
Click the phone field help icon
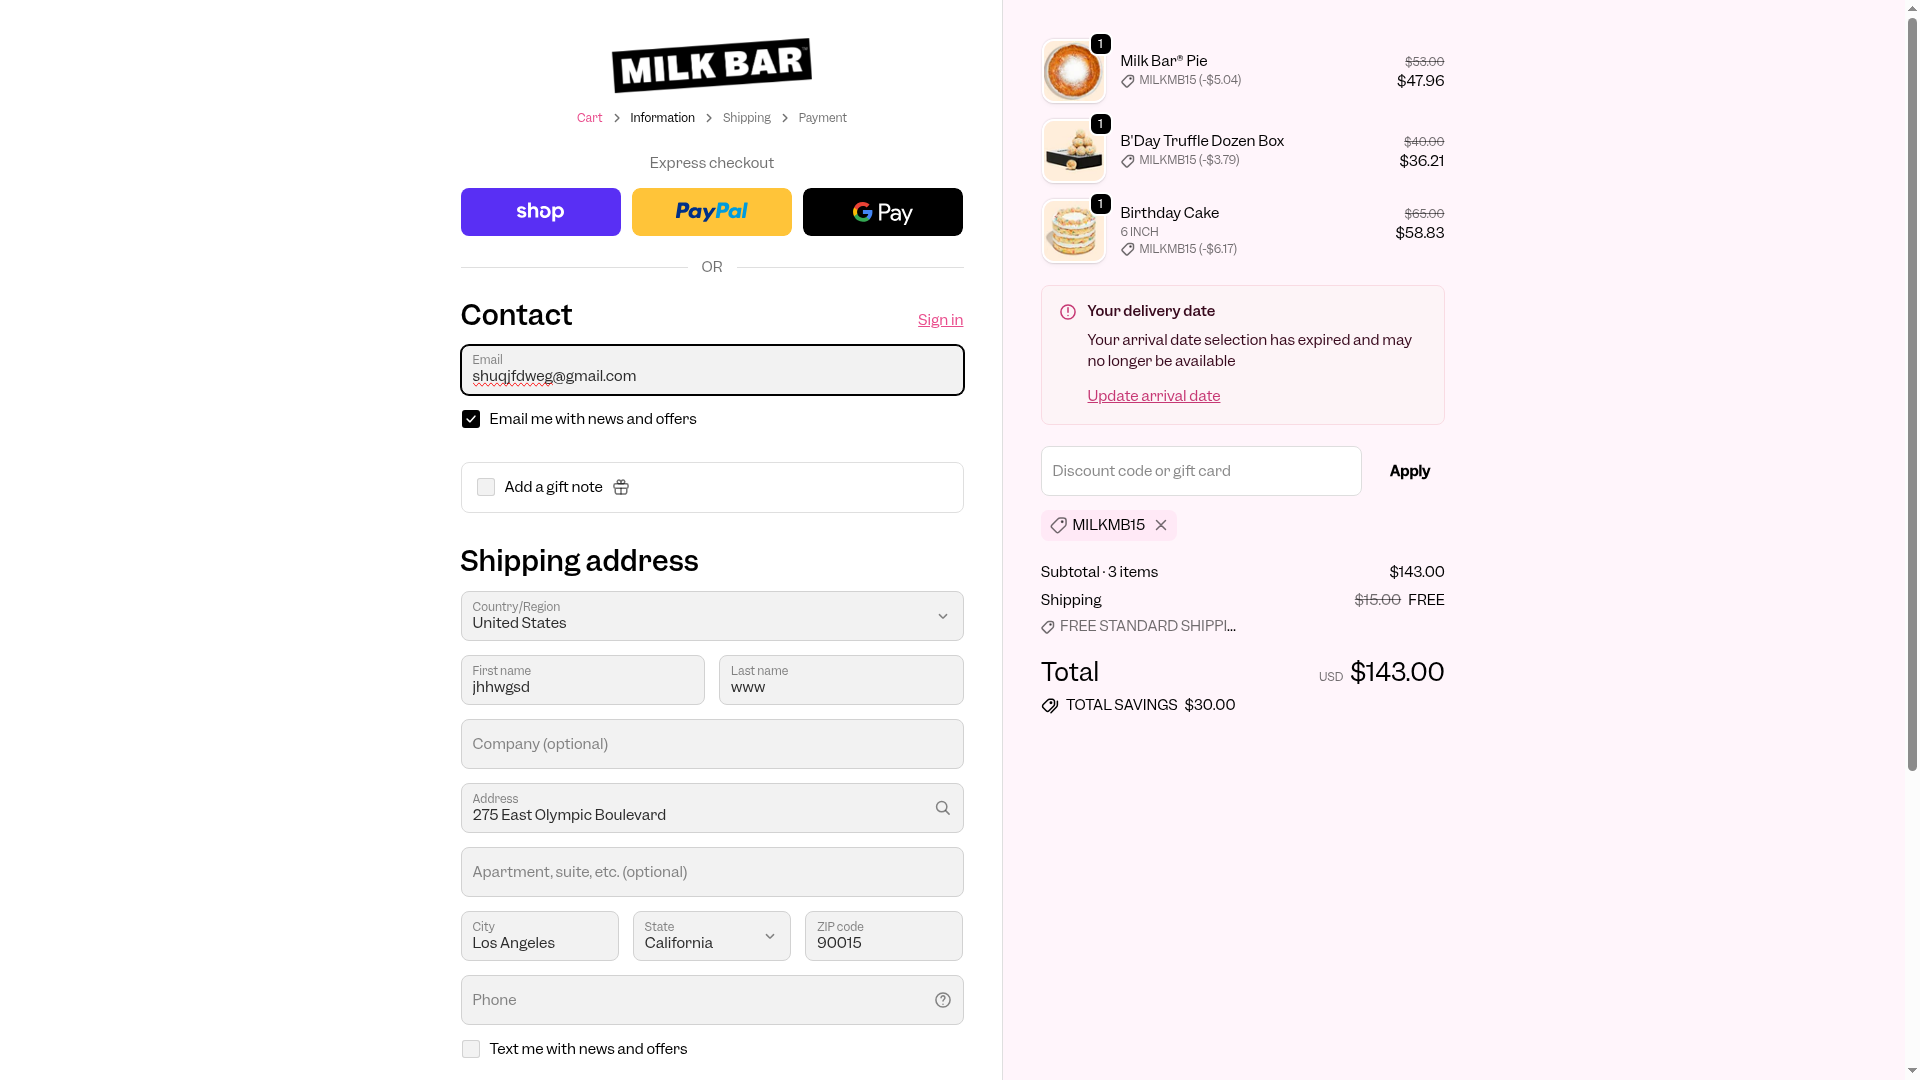[x=943, y=1000]
